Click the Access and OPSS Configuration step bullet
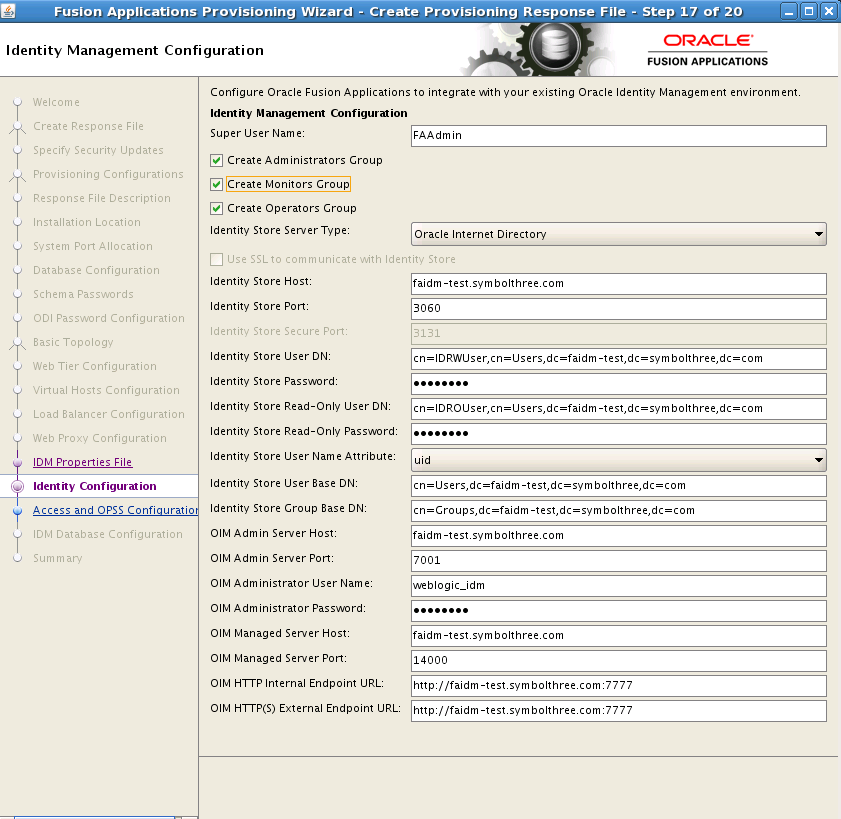Viewport: 841px width, 819px height. 16,510
